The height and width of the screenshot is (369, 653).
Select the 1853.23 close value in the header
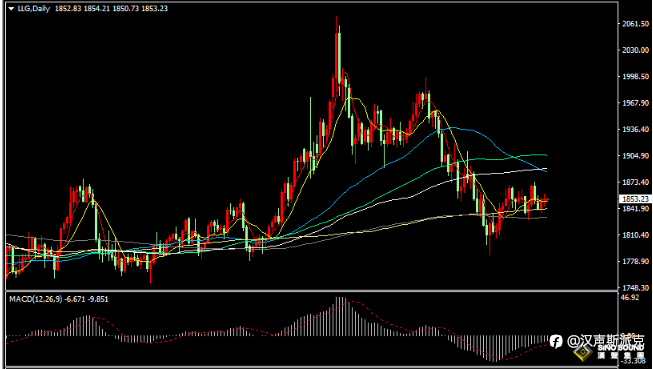[155, 8]
